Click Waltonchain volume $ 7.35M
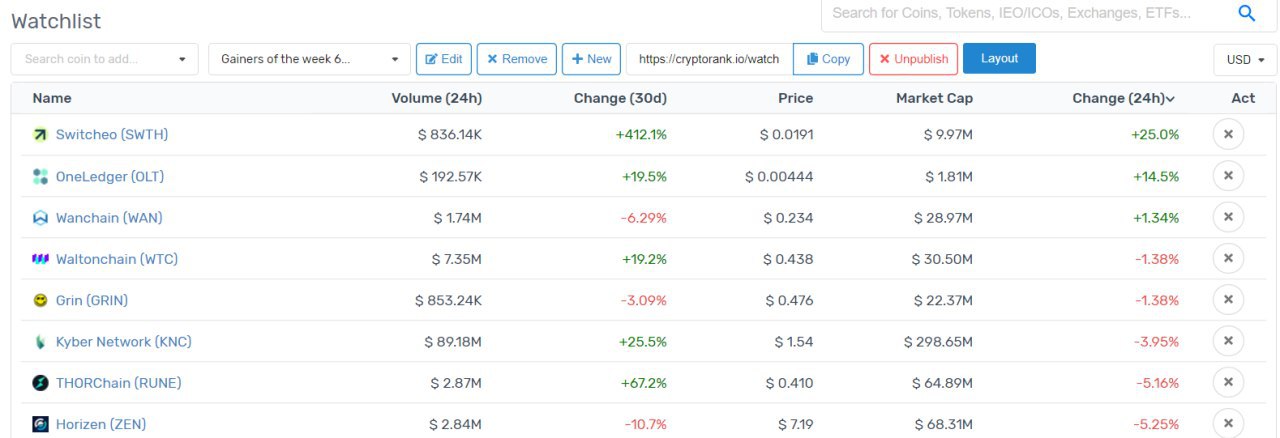This screenshot has height=438, width=1280. click(458, 259)
